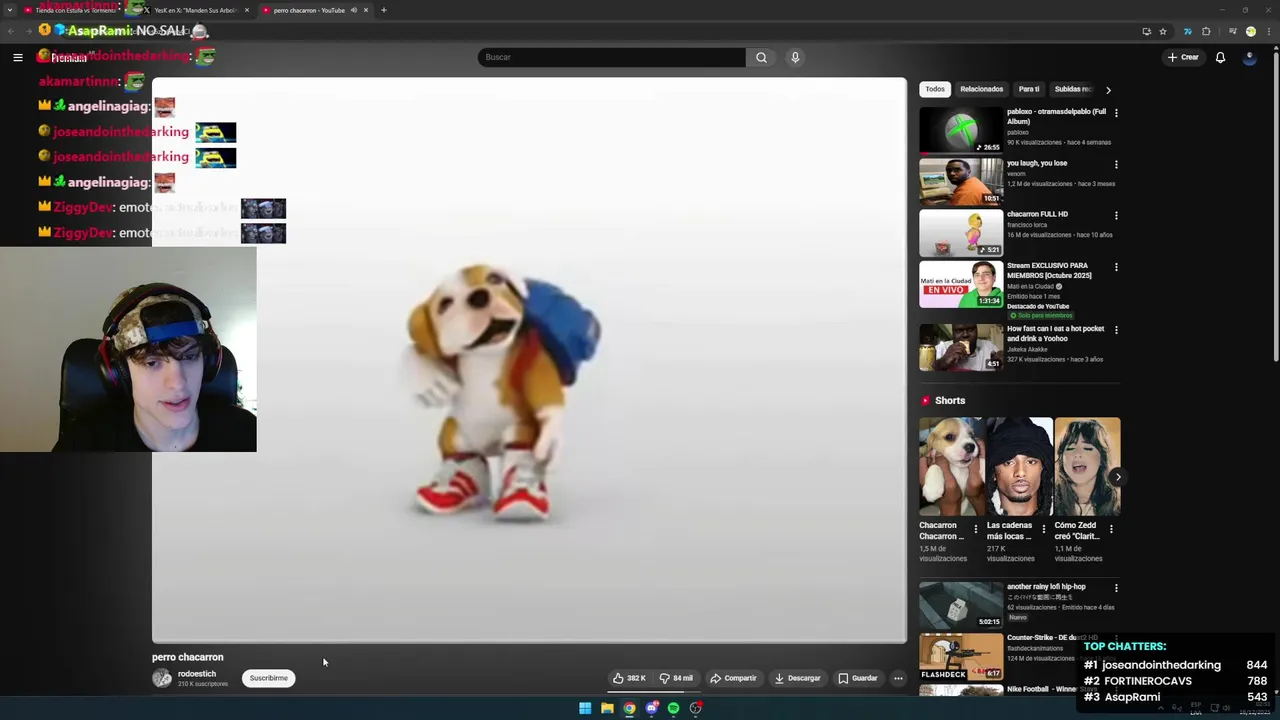Screen dimensions: 1280x720
Task: Click the install app icon in address bar
Action: click(1146, 31)
